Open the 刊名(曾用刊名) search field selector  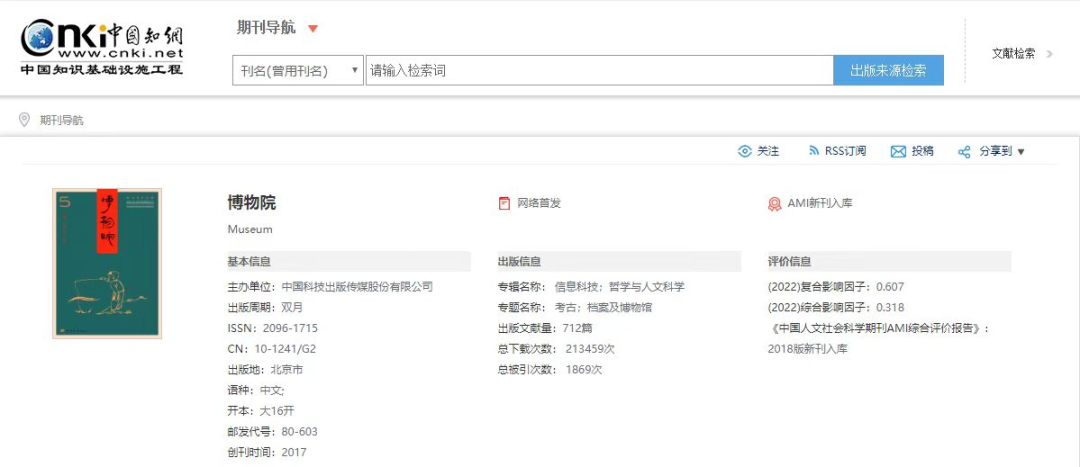coord(298,70)
